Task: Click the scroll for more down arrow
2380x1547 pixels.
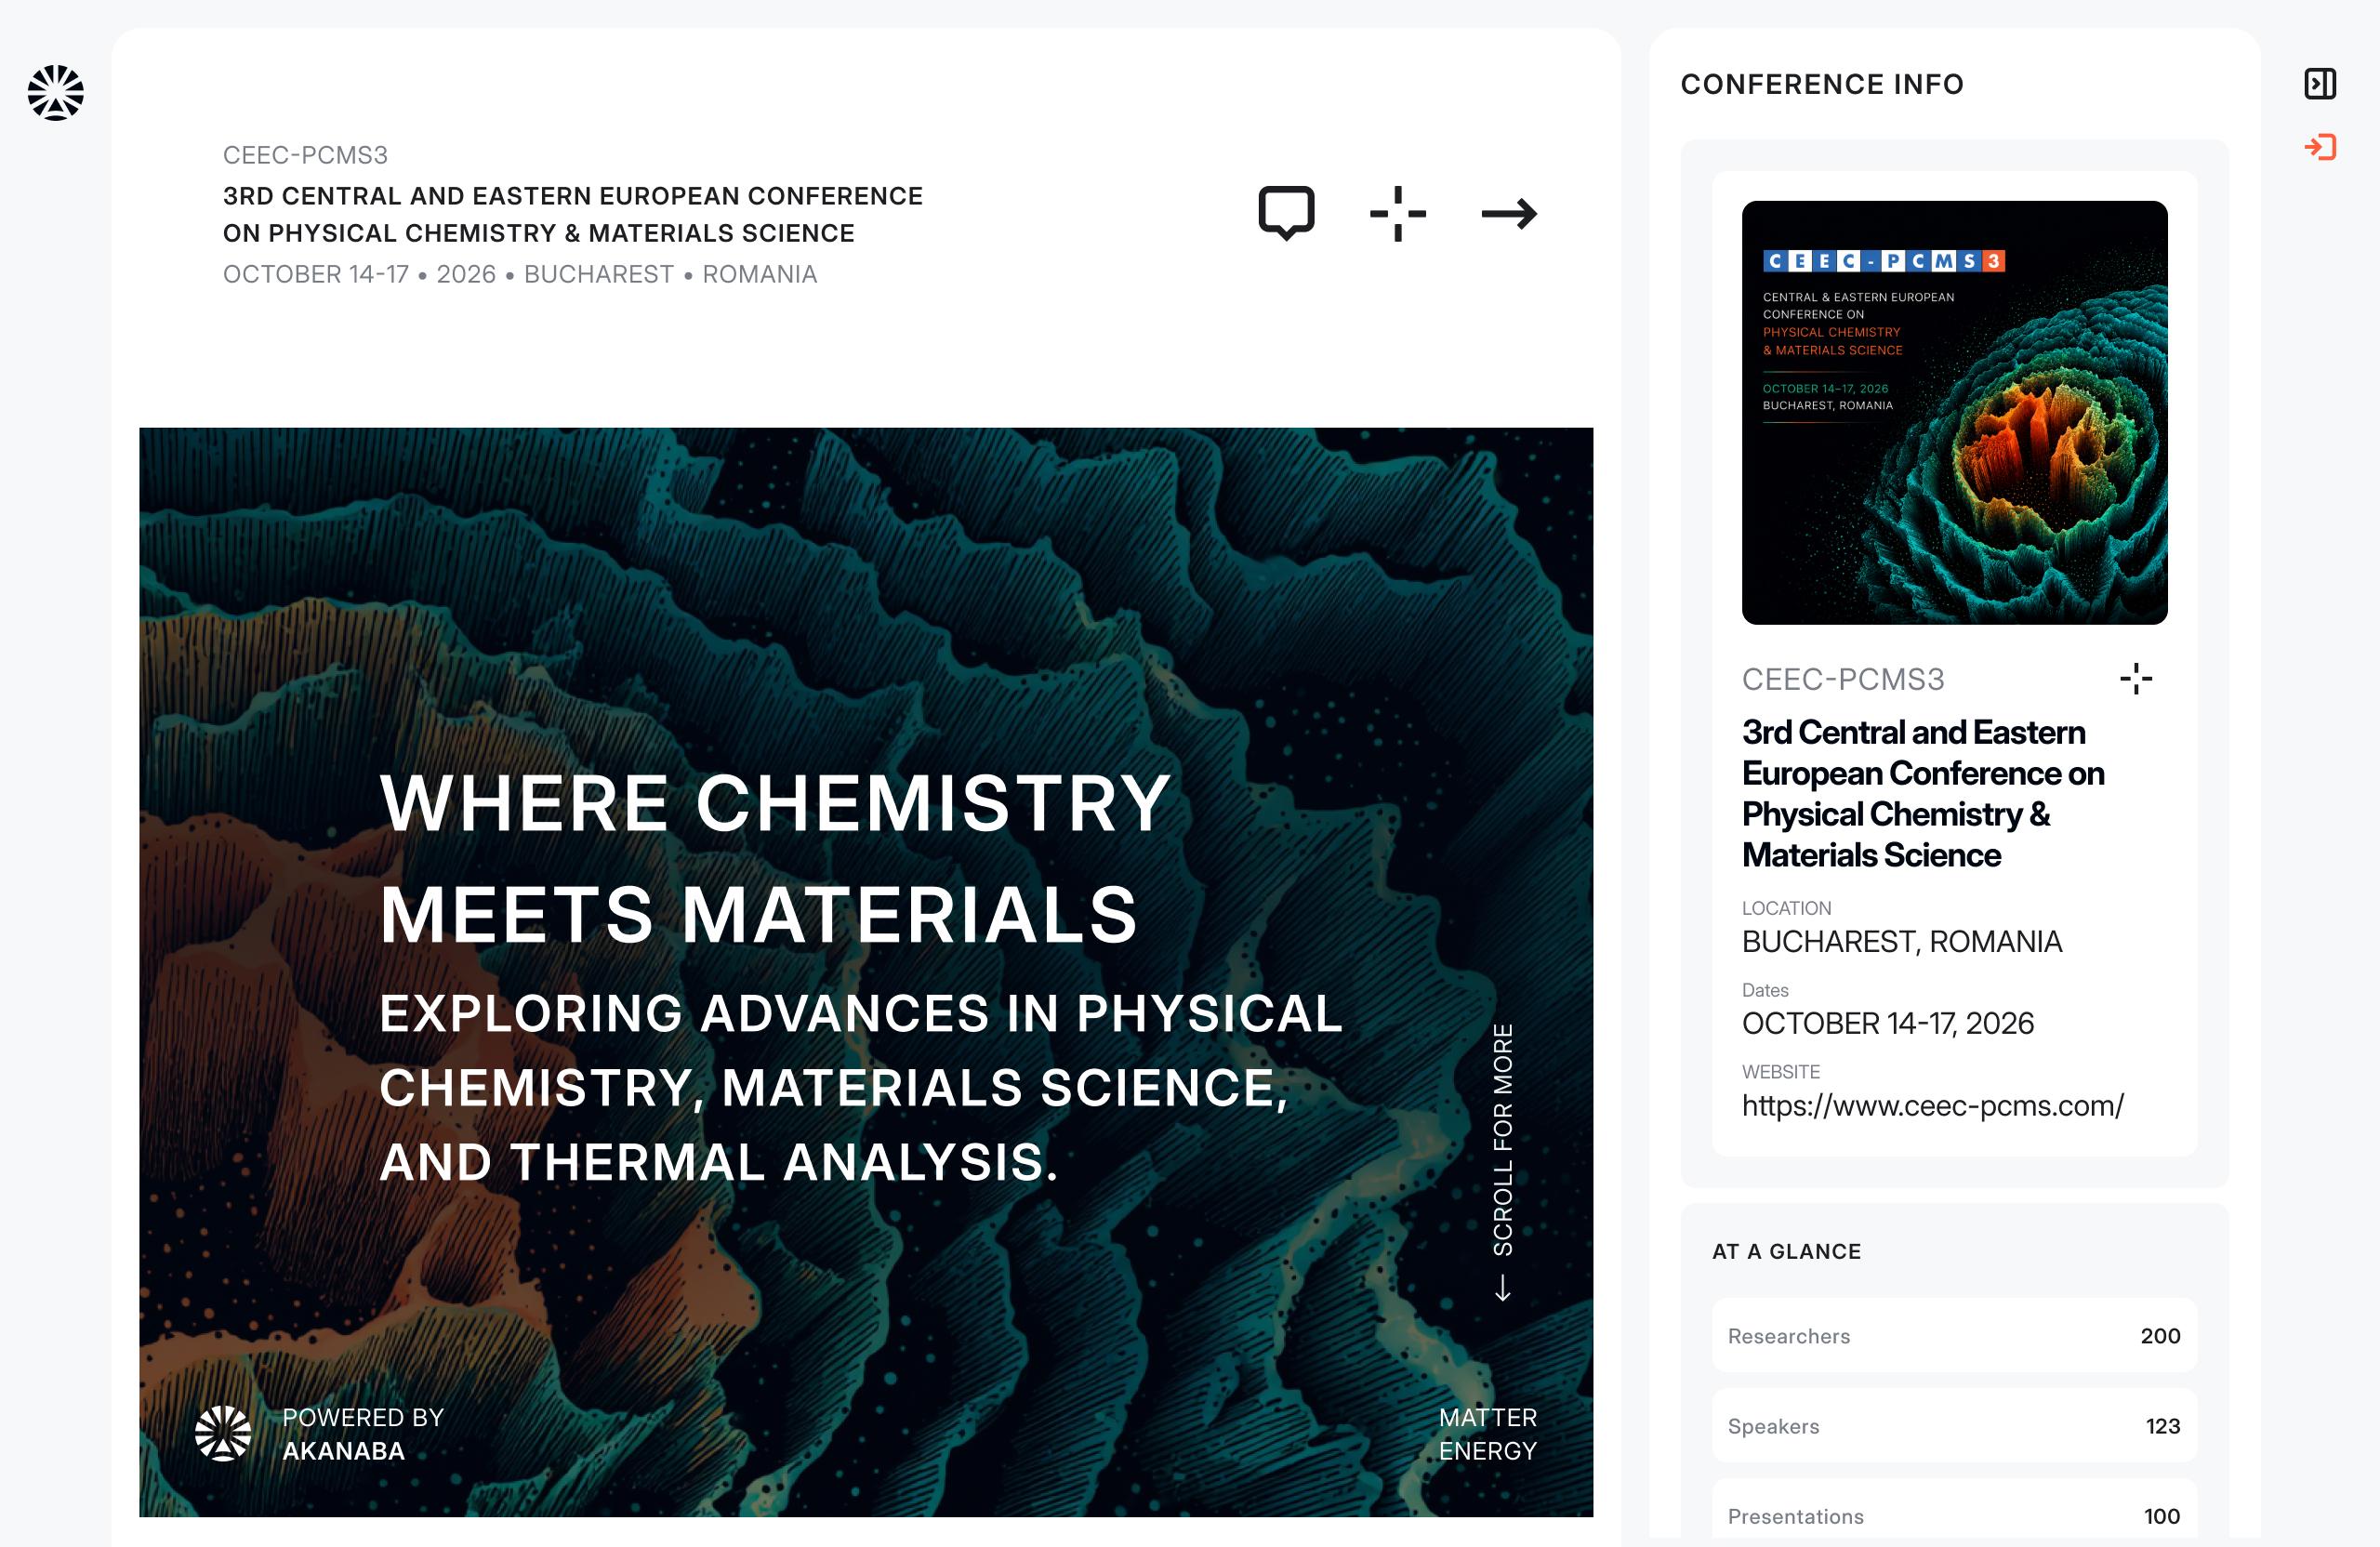Action: [1502, 1288]
